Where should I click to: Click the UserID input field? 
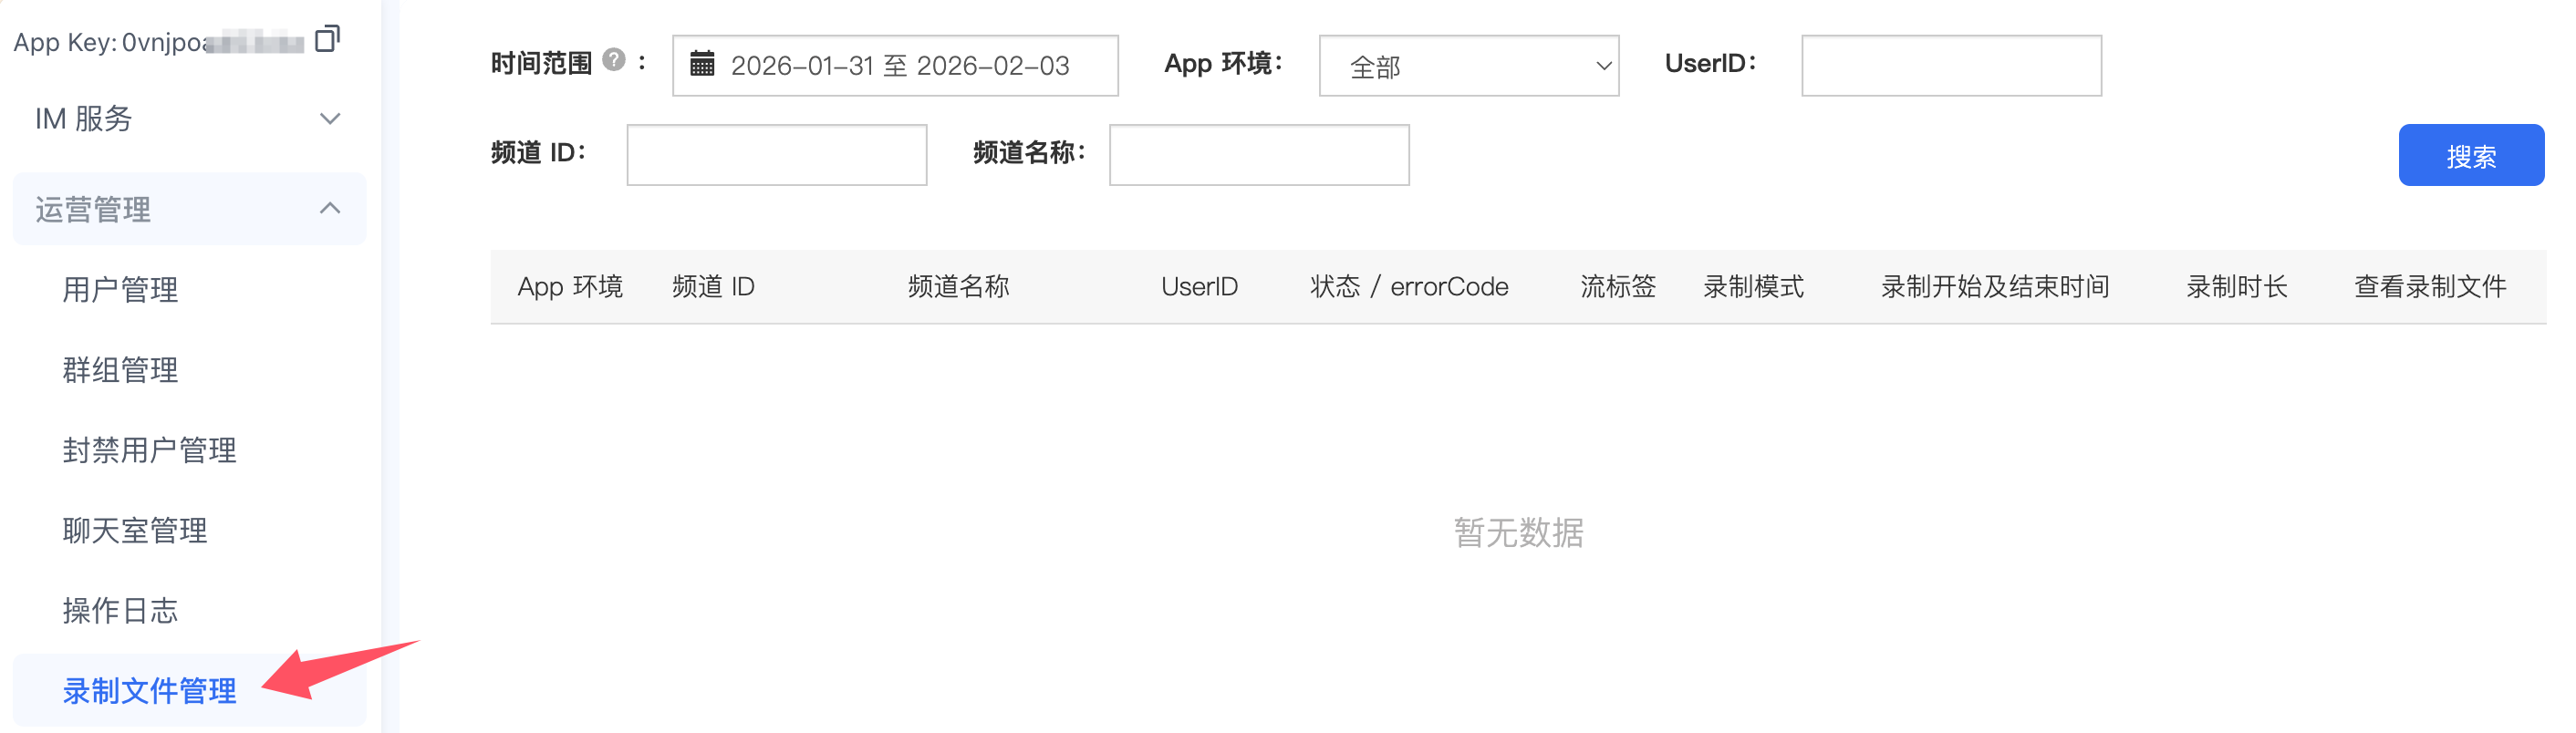pos(1950,66)
